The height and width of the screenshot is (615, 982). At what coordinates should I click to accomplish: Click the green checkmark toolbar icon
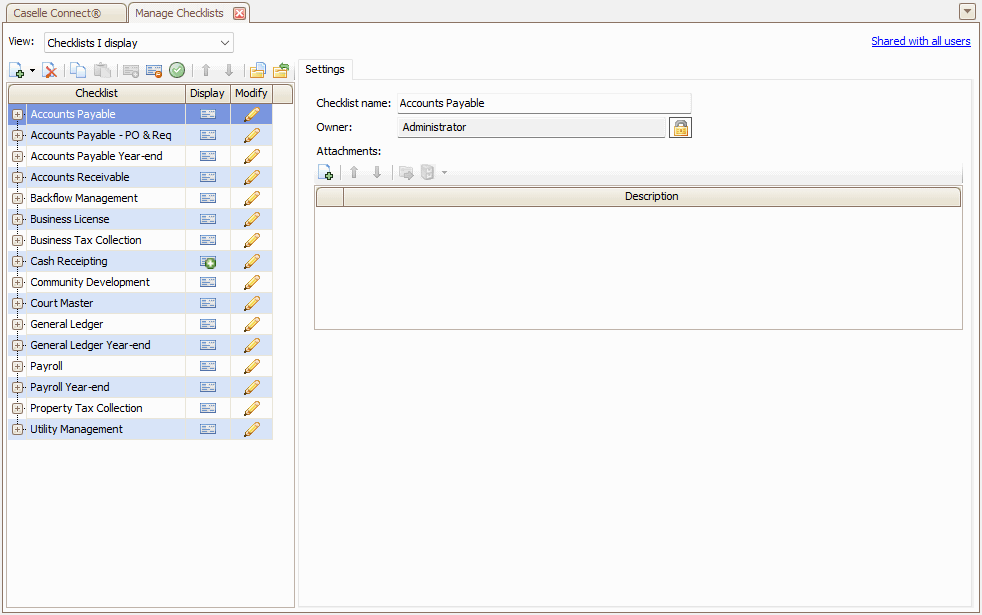177,71
